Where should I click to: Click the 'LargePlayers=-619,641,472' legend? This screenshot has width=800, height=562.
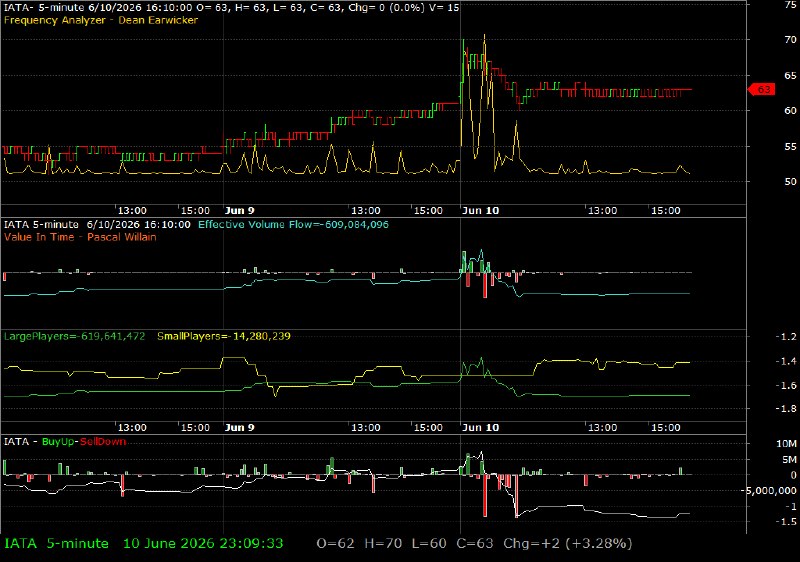[74, 336]
